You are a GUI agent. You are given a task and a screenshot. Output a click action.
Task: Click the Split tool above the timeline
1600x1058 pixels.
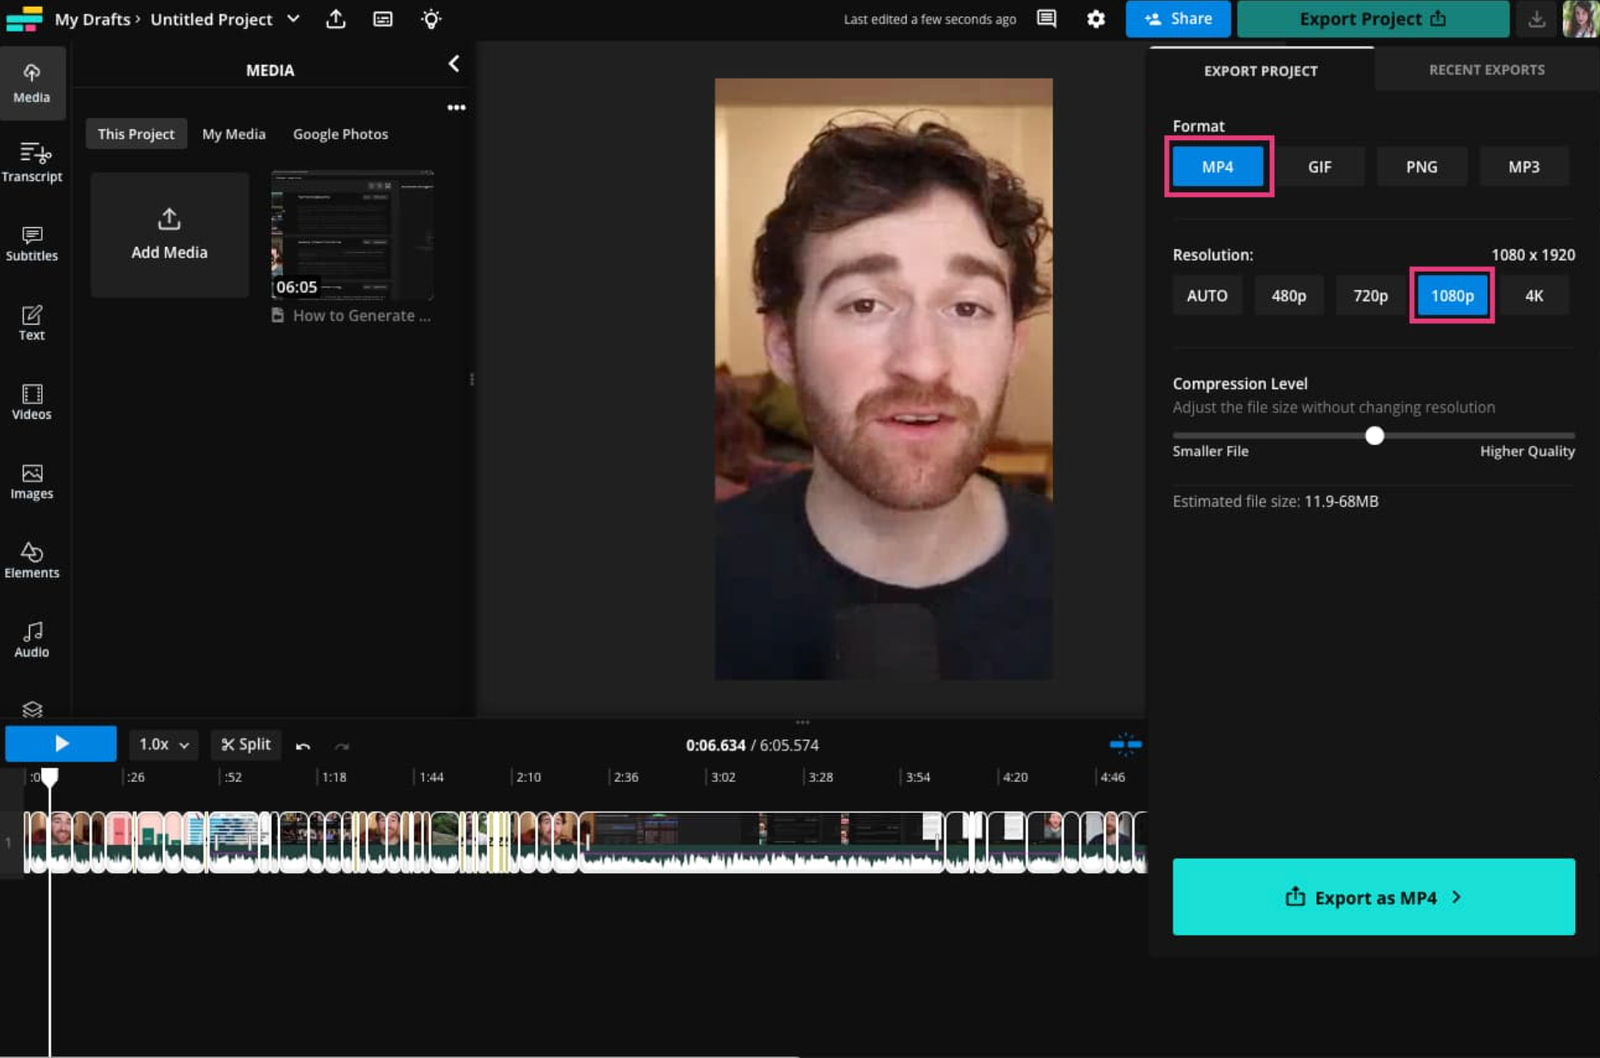[x=246, y=744]
